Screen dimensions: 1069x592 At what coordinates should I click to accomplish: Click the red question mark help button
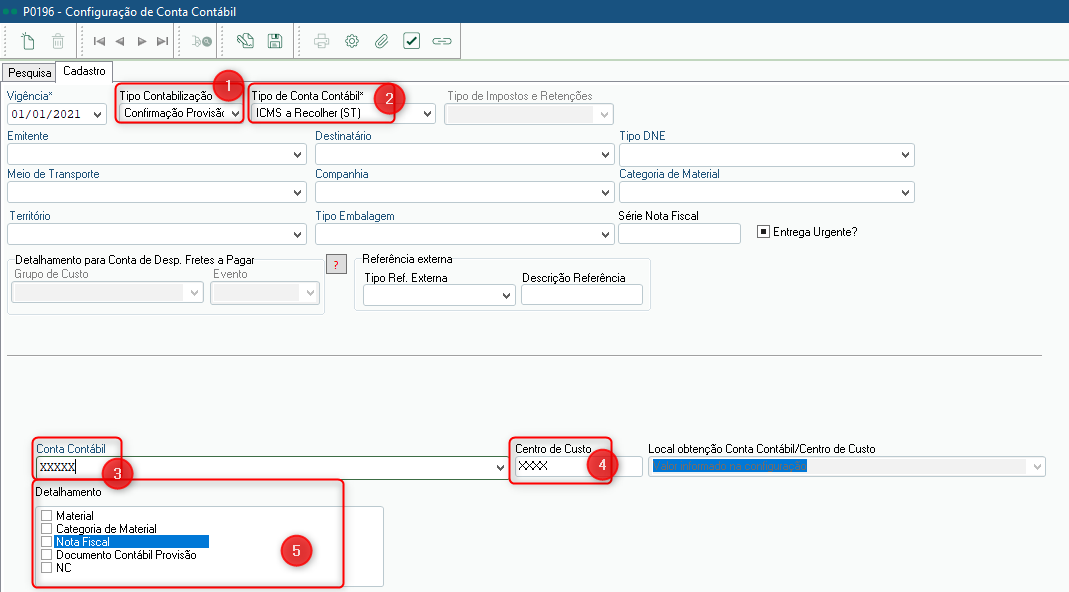pyautogui.click(x=336, y=264)
